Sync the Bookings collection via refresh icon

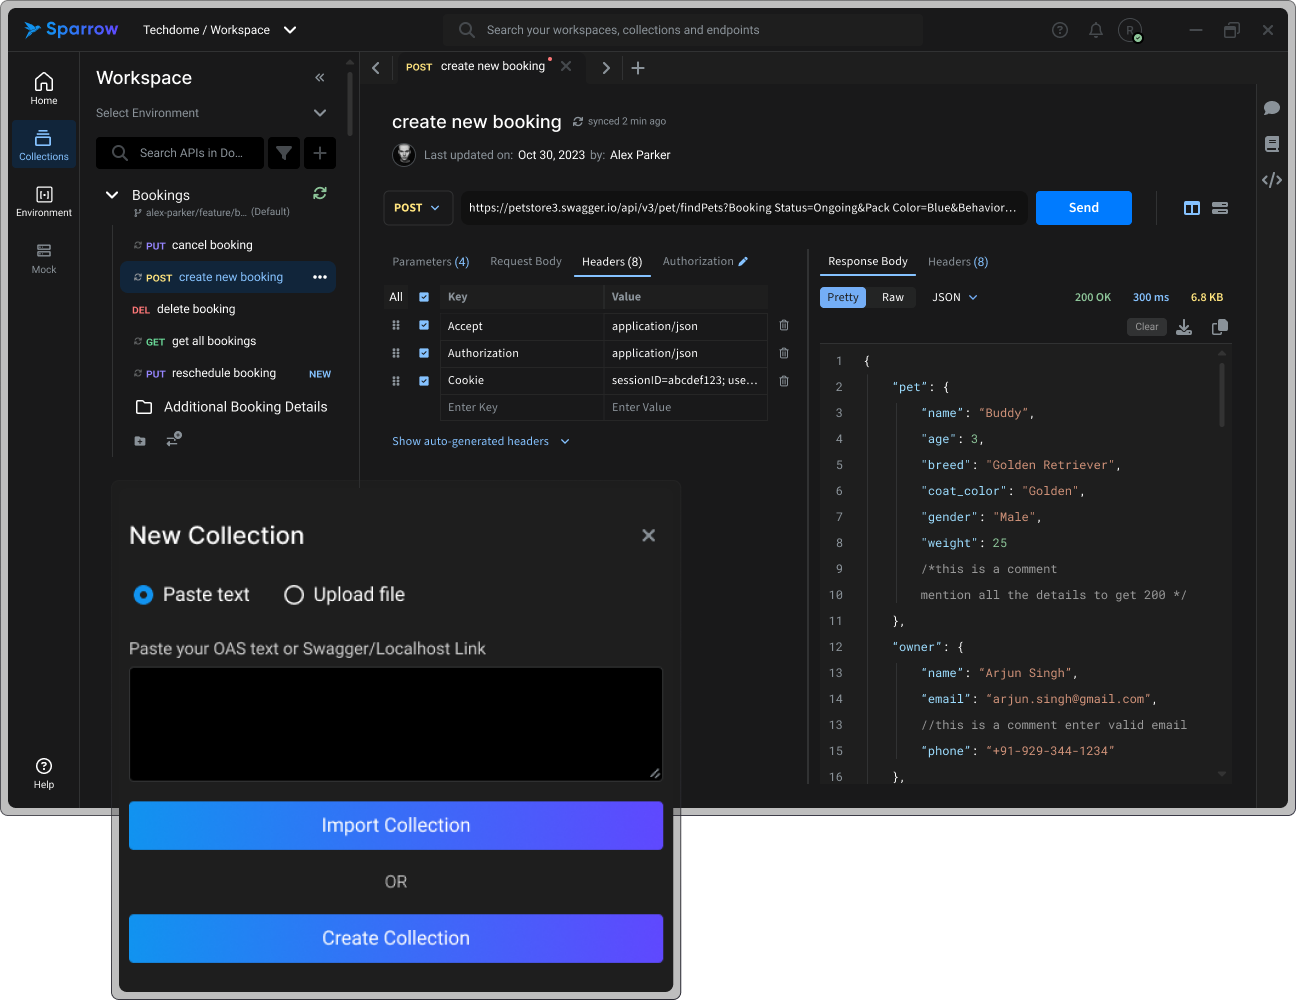click(319, 194)
